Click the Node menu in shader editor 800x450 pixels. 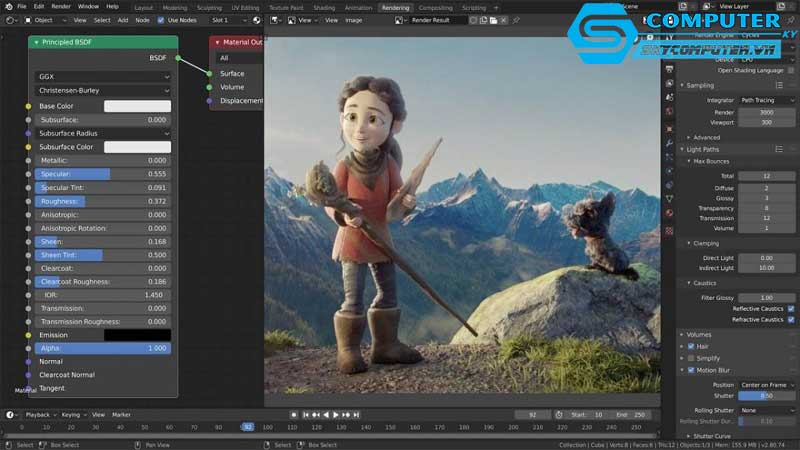[x=141, y=20]
